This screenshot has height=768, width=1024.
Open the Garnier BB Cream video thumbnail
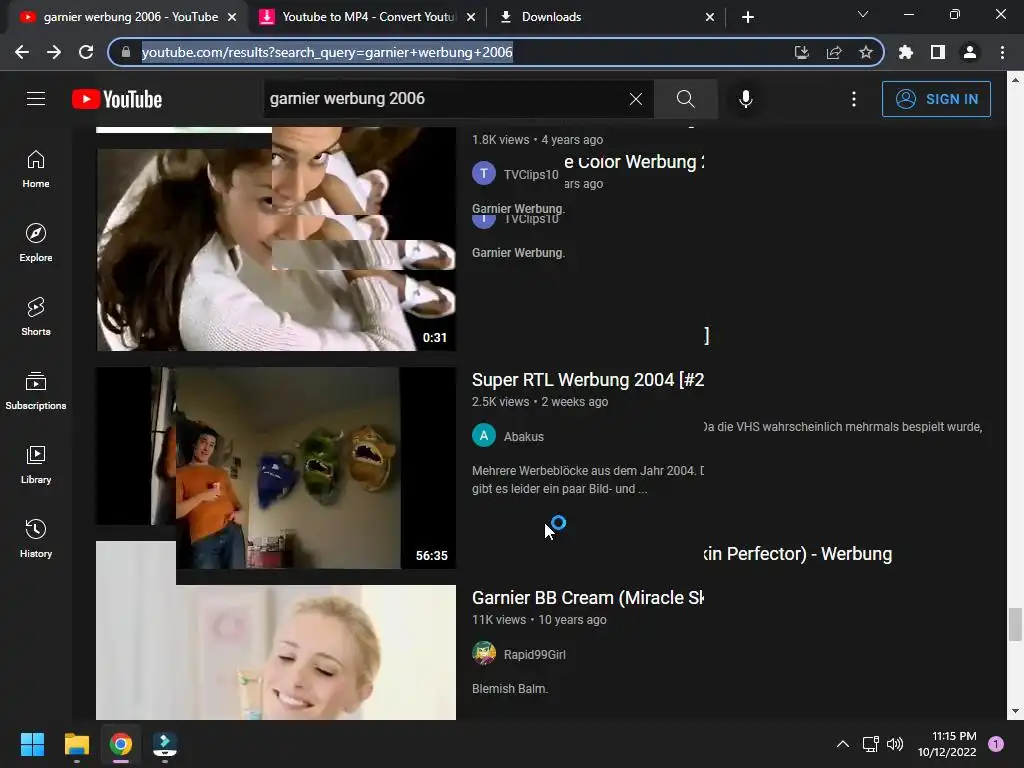[276, 652]
